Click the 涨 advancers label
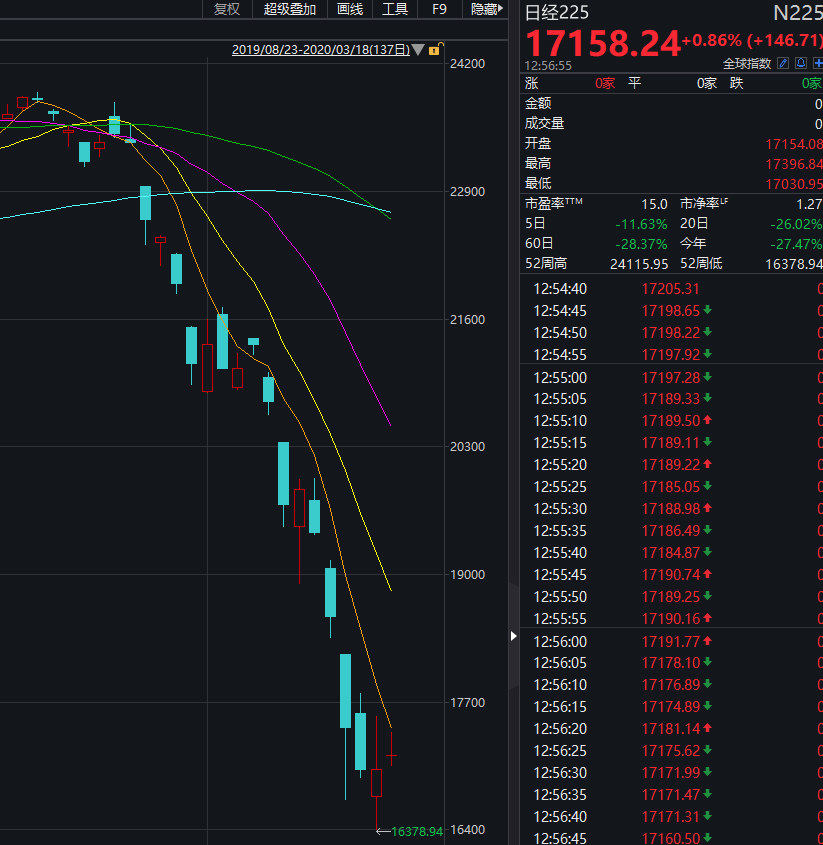 click(x=531, y=83)
